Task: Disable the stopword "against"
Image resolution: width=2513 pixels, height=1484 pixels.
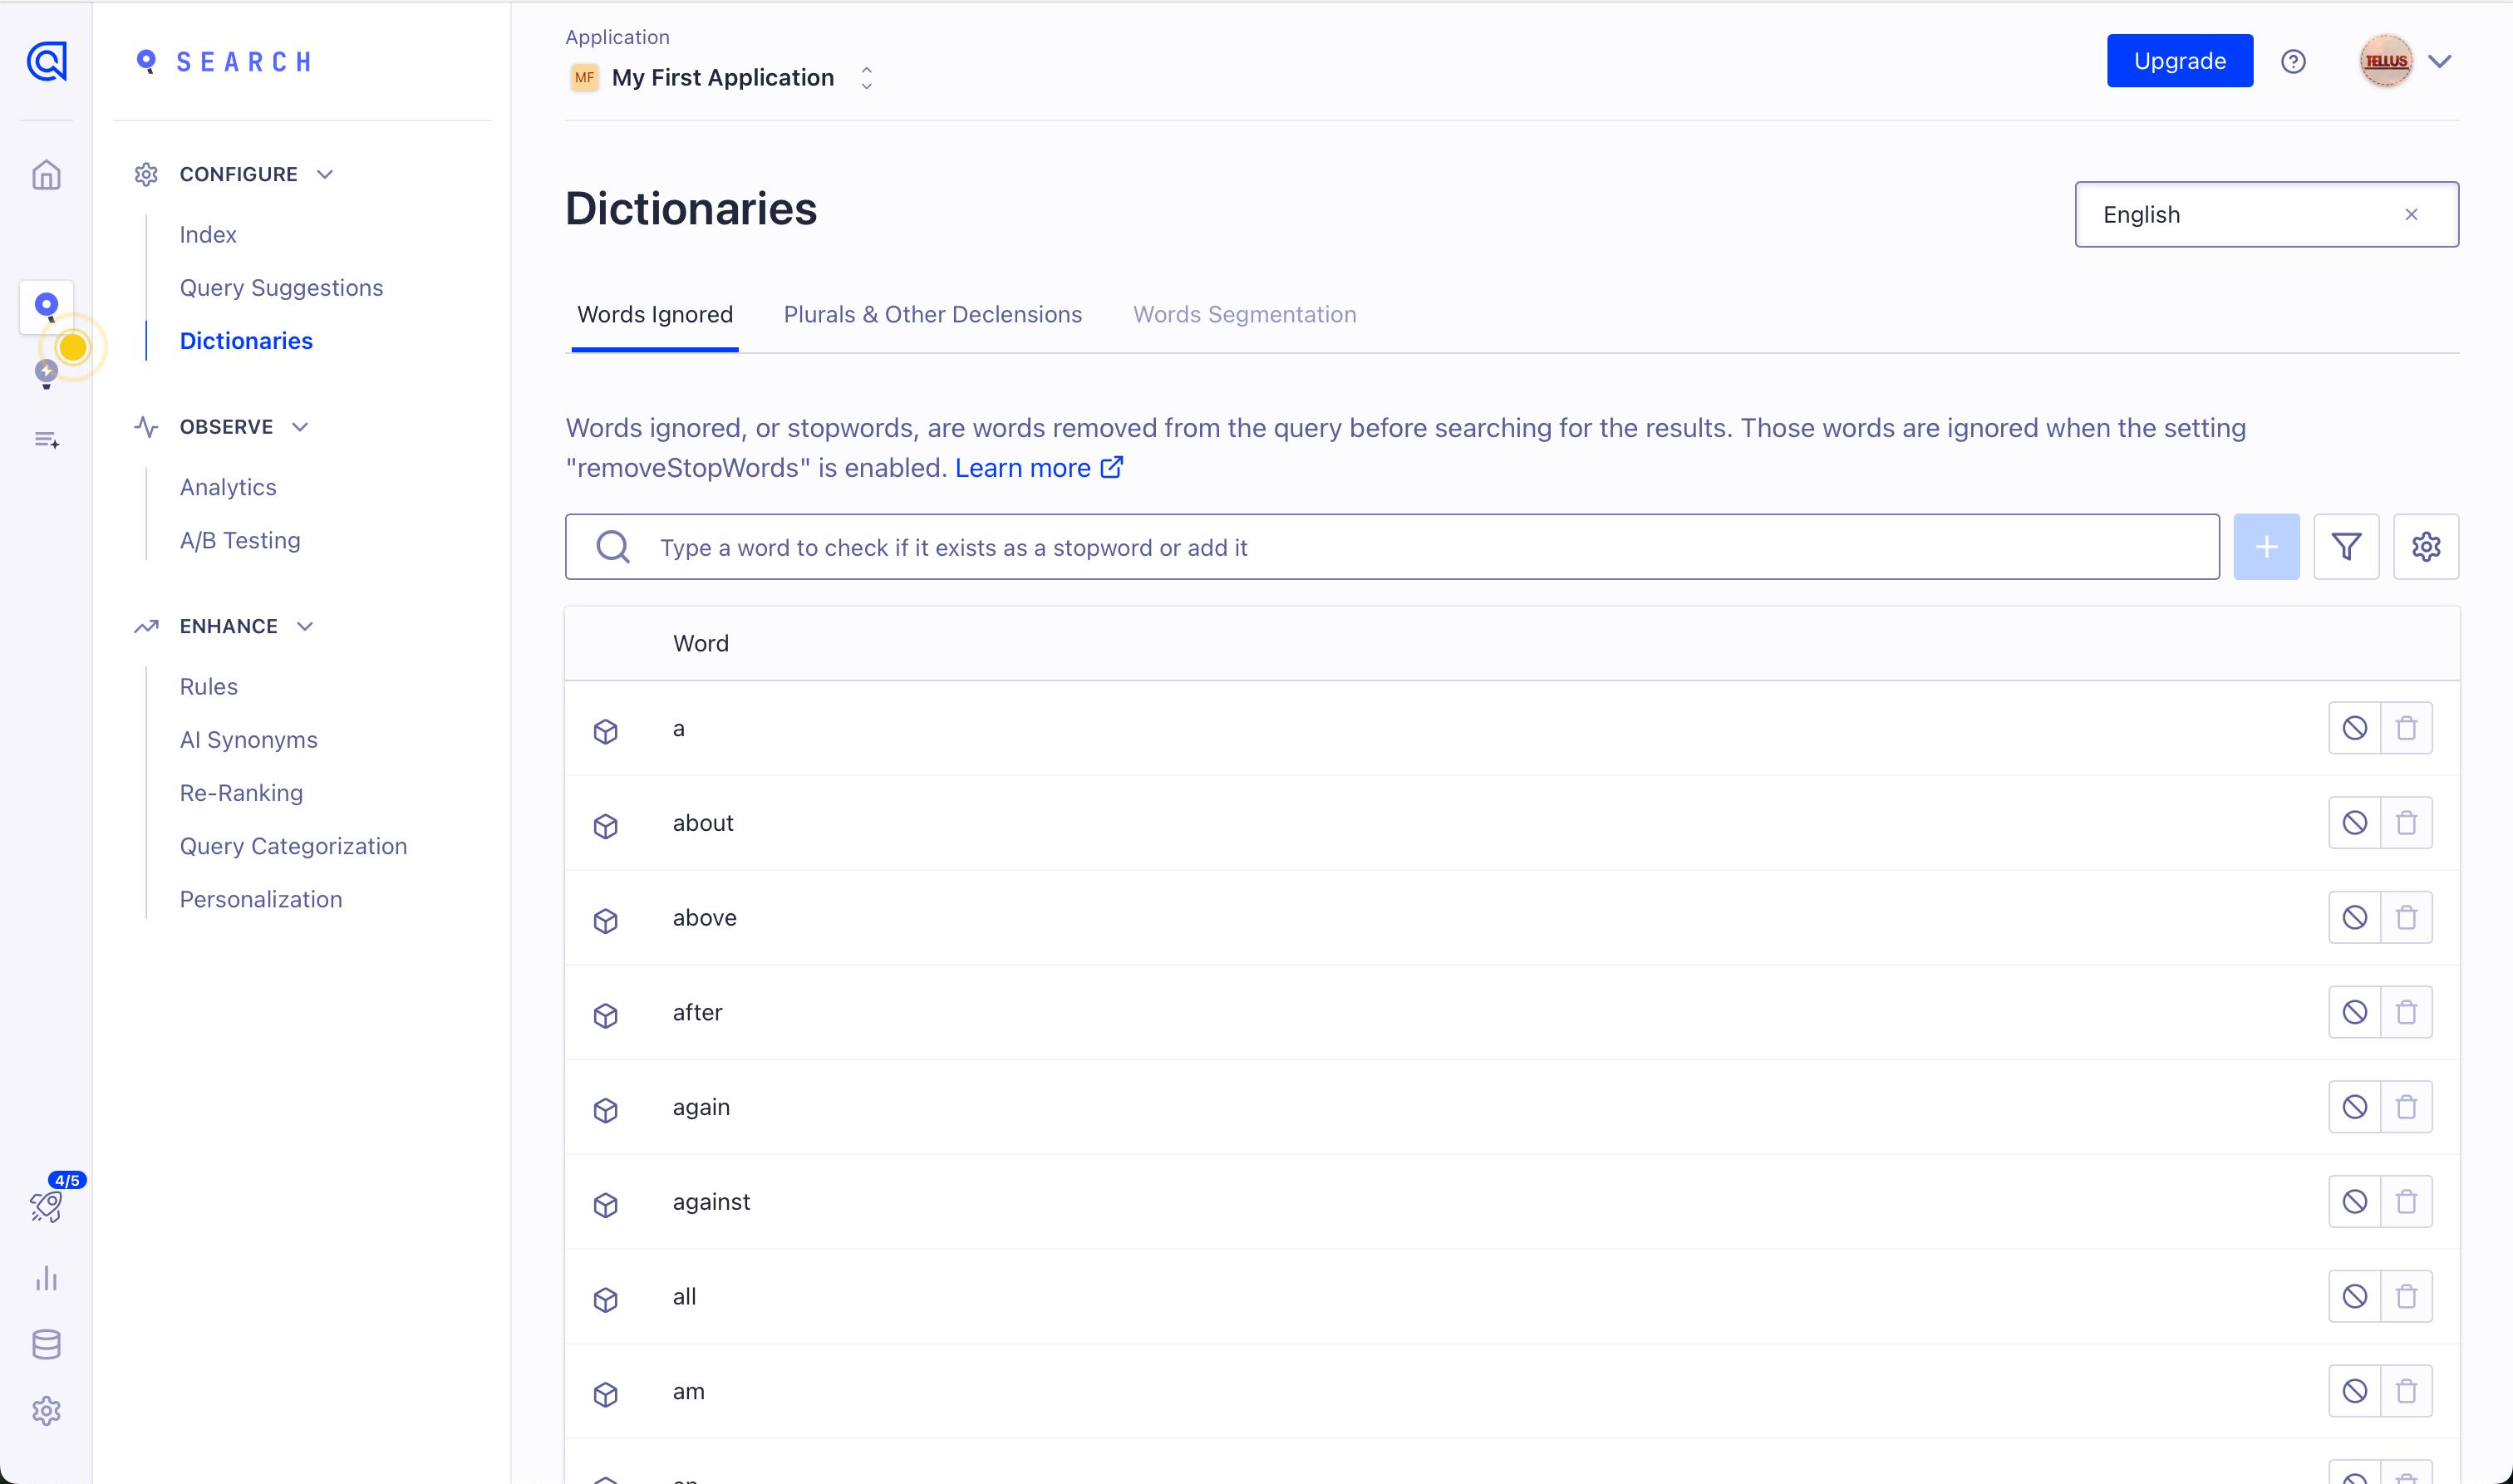Action: point(2354,1202)
